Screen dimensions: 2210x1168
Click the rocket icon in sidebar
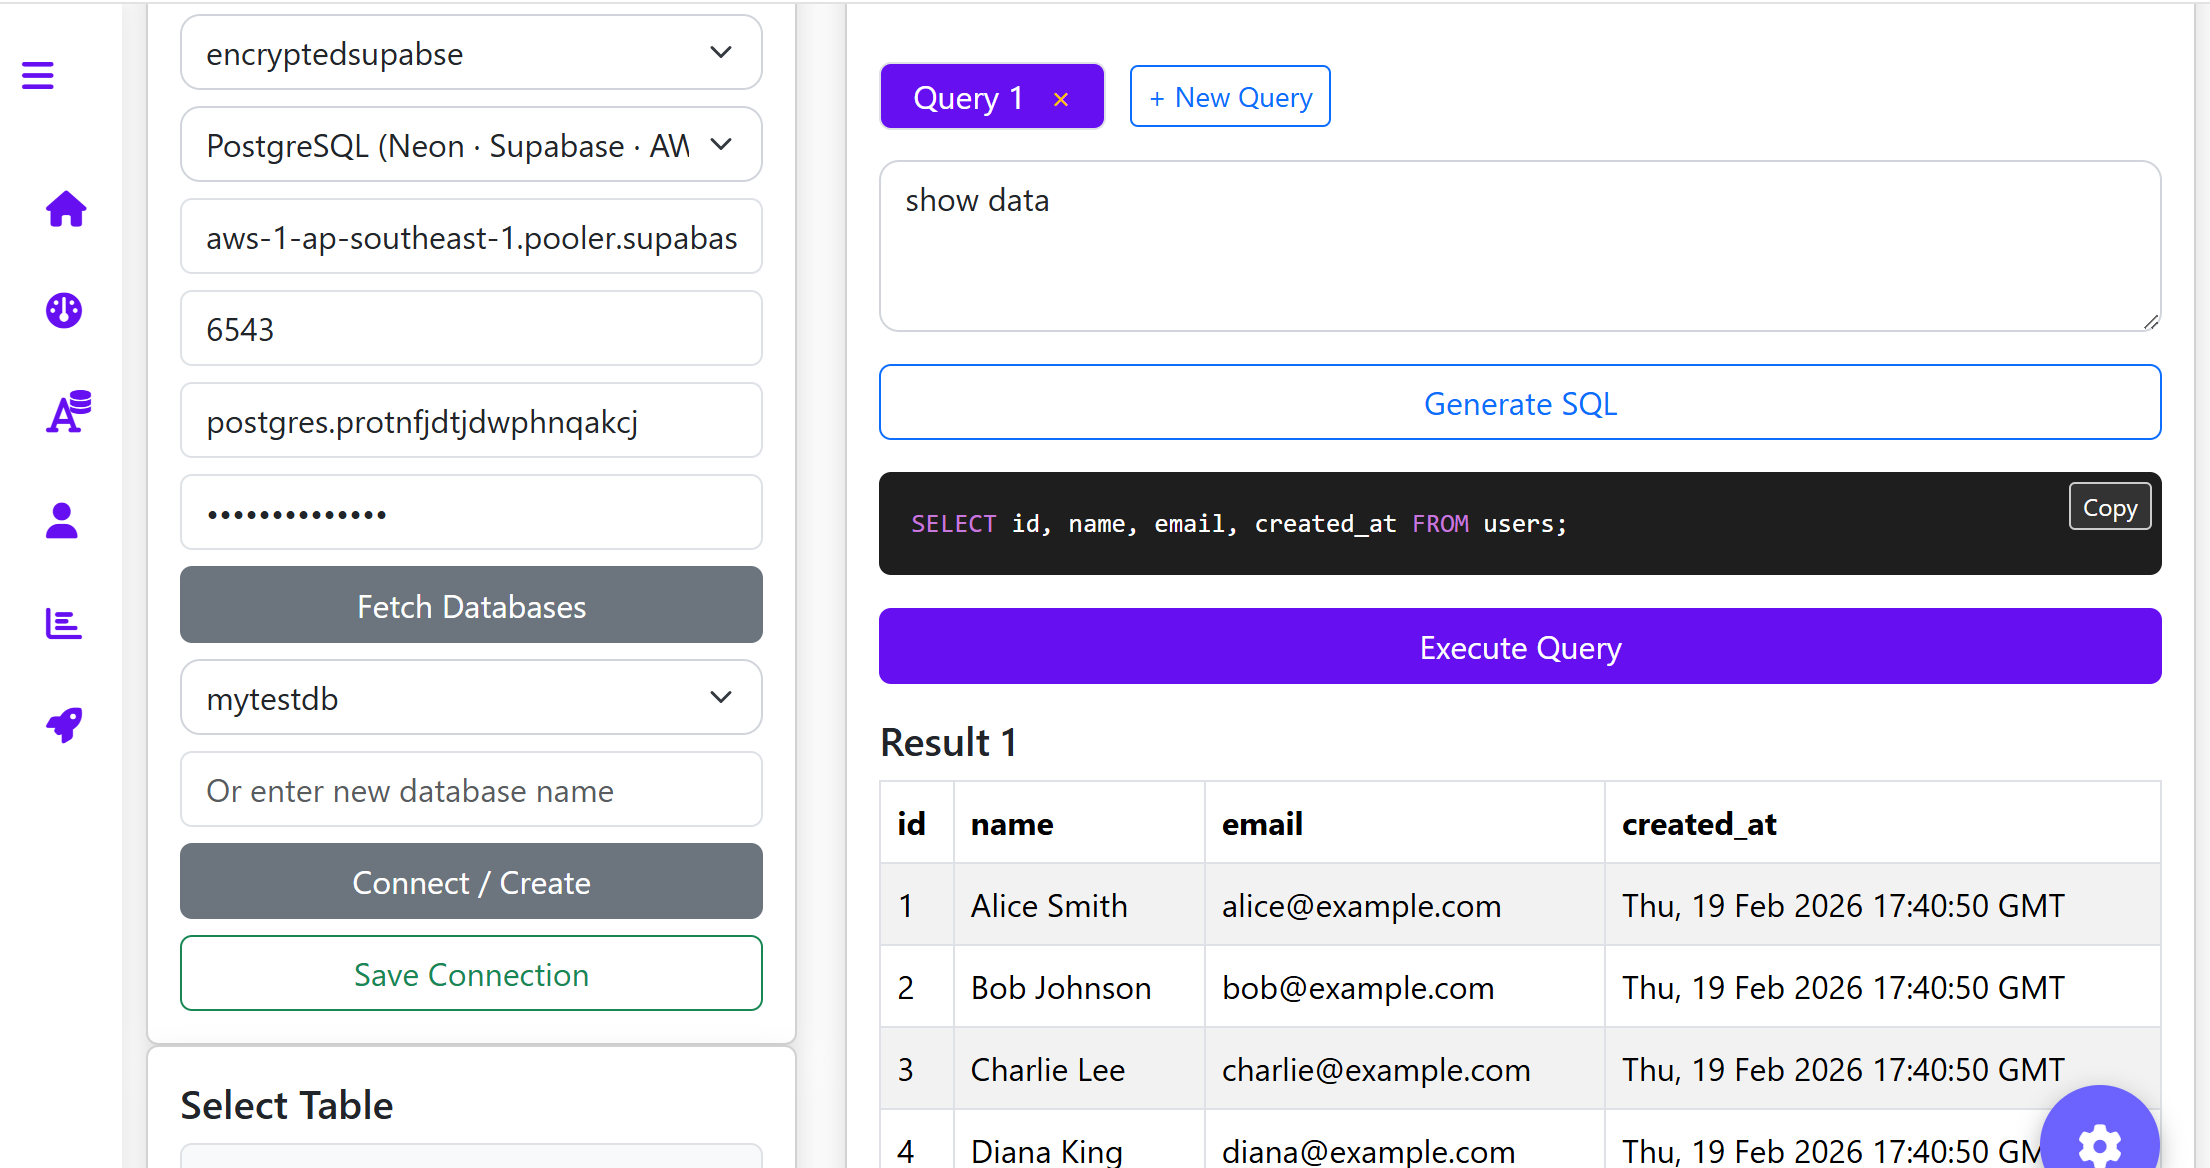pyautogui.click(x=64, y=725)
